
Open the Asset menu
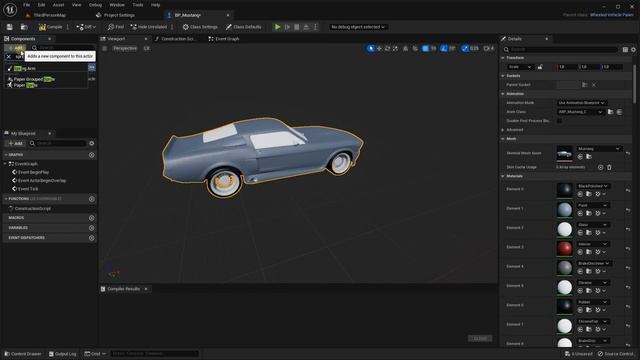(x=58, y=5)
